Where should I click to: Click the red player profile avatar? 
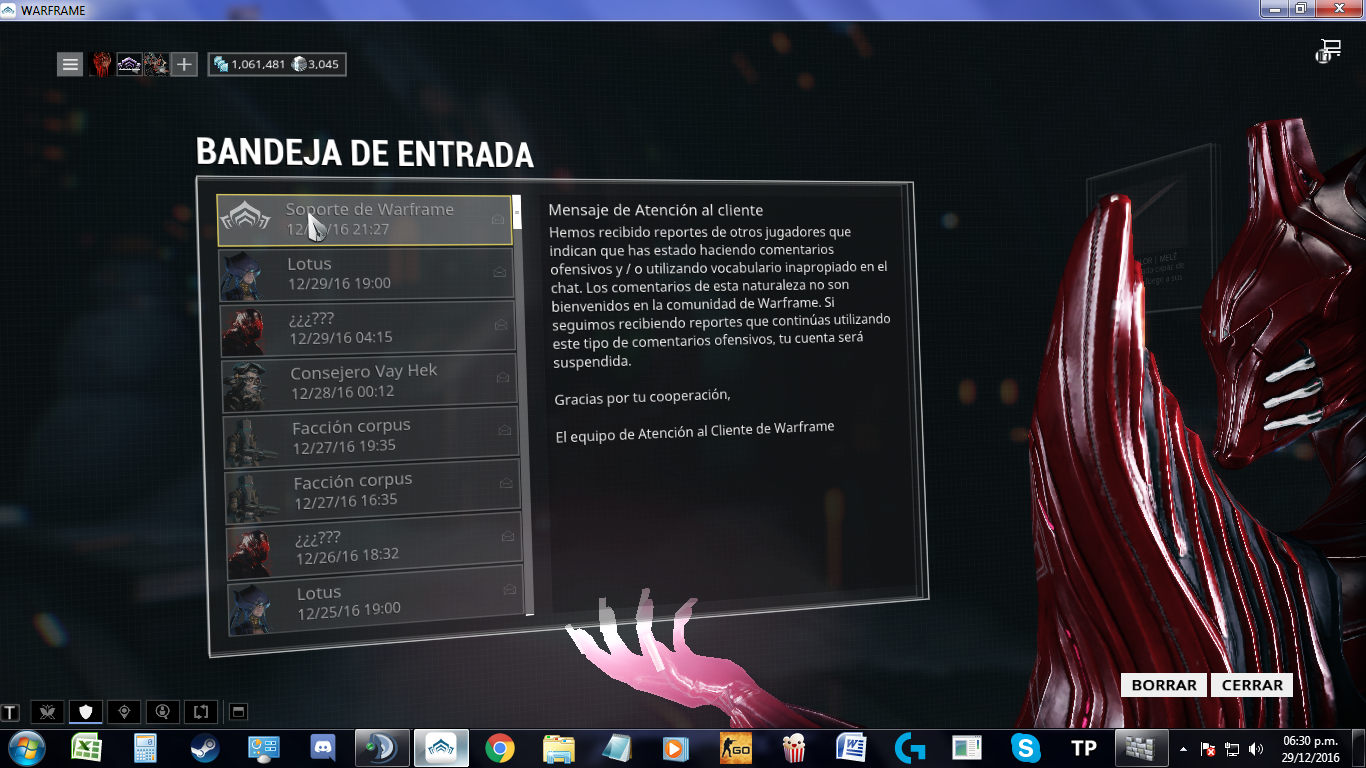pos(100,65)
